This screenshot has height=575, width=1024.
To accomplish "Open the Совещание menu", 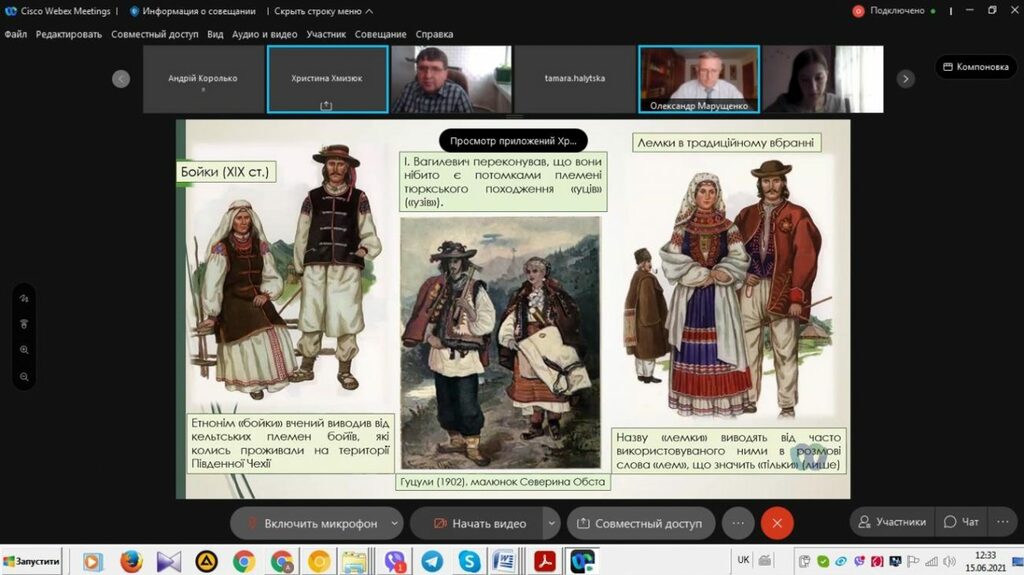I will coord(379,34).
